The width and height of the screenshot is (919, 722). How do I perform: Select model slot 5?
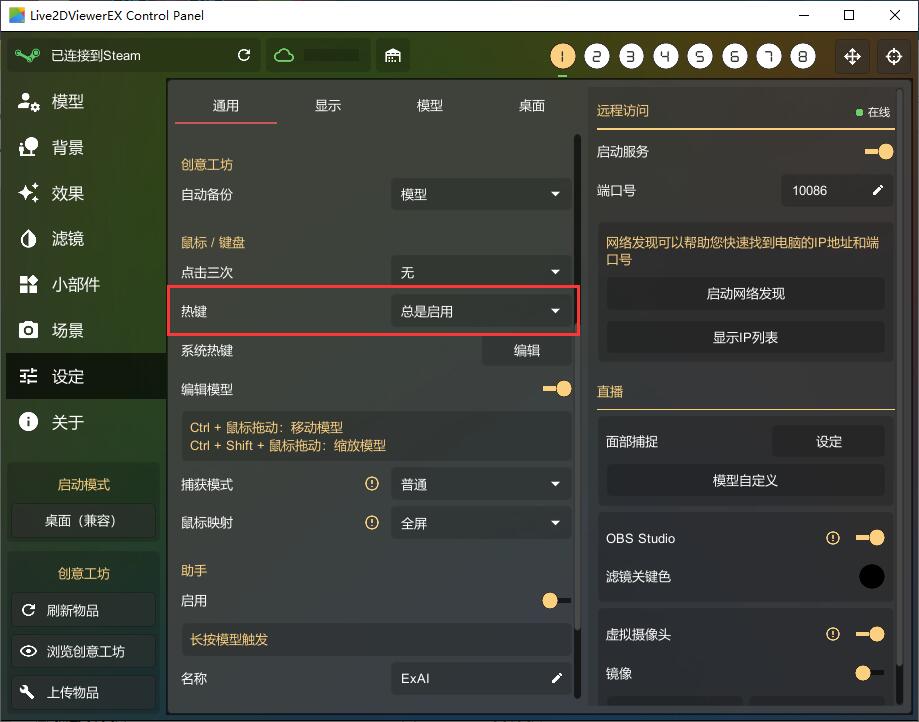tap(700, 56)
